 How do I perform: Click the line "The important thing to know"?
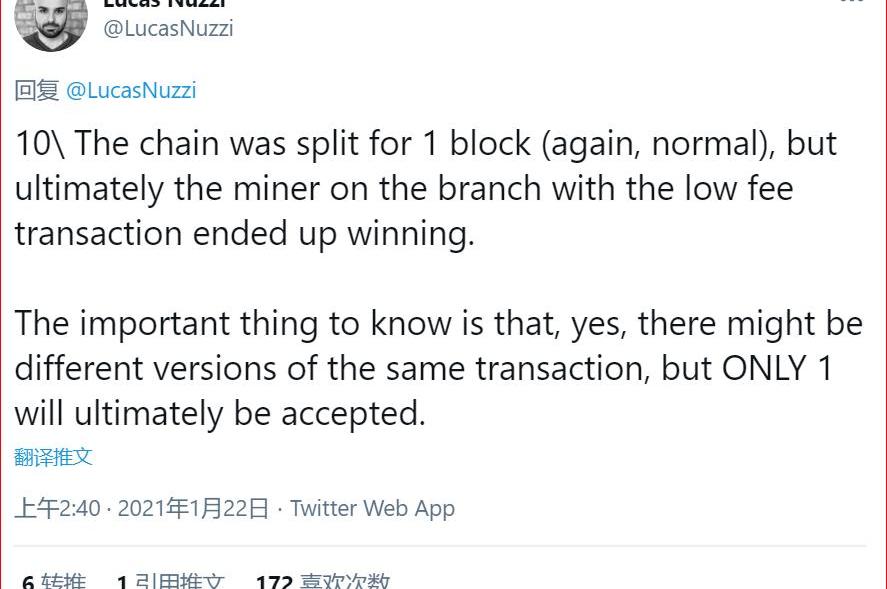coord(438,324)
